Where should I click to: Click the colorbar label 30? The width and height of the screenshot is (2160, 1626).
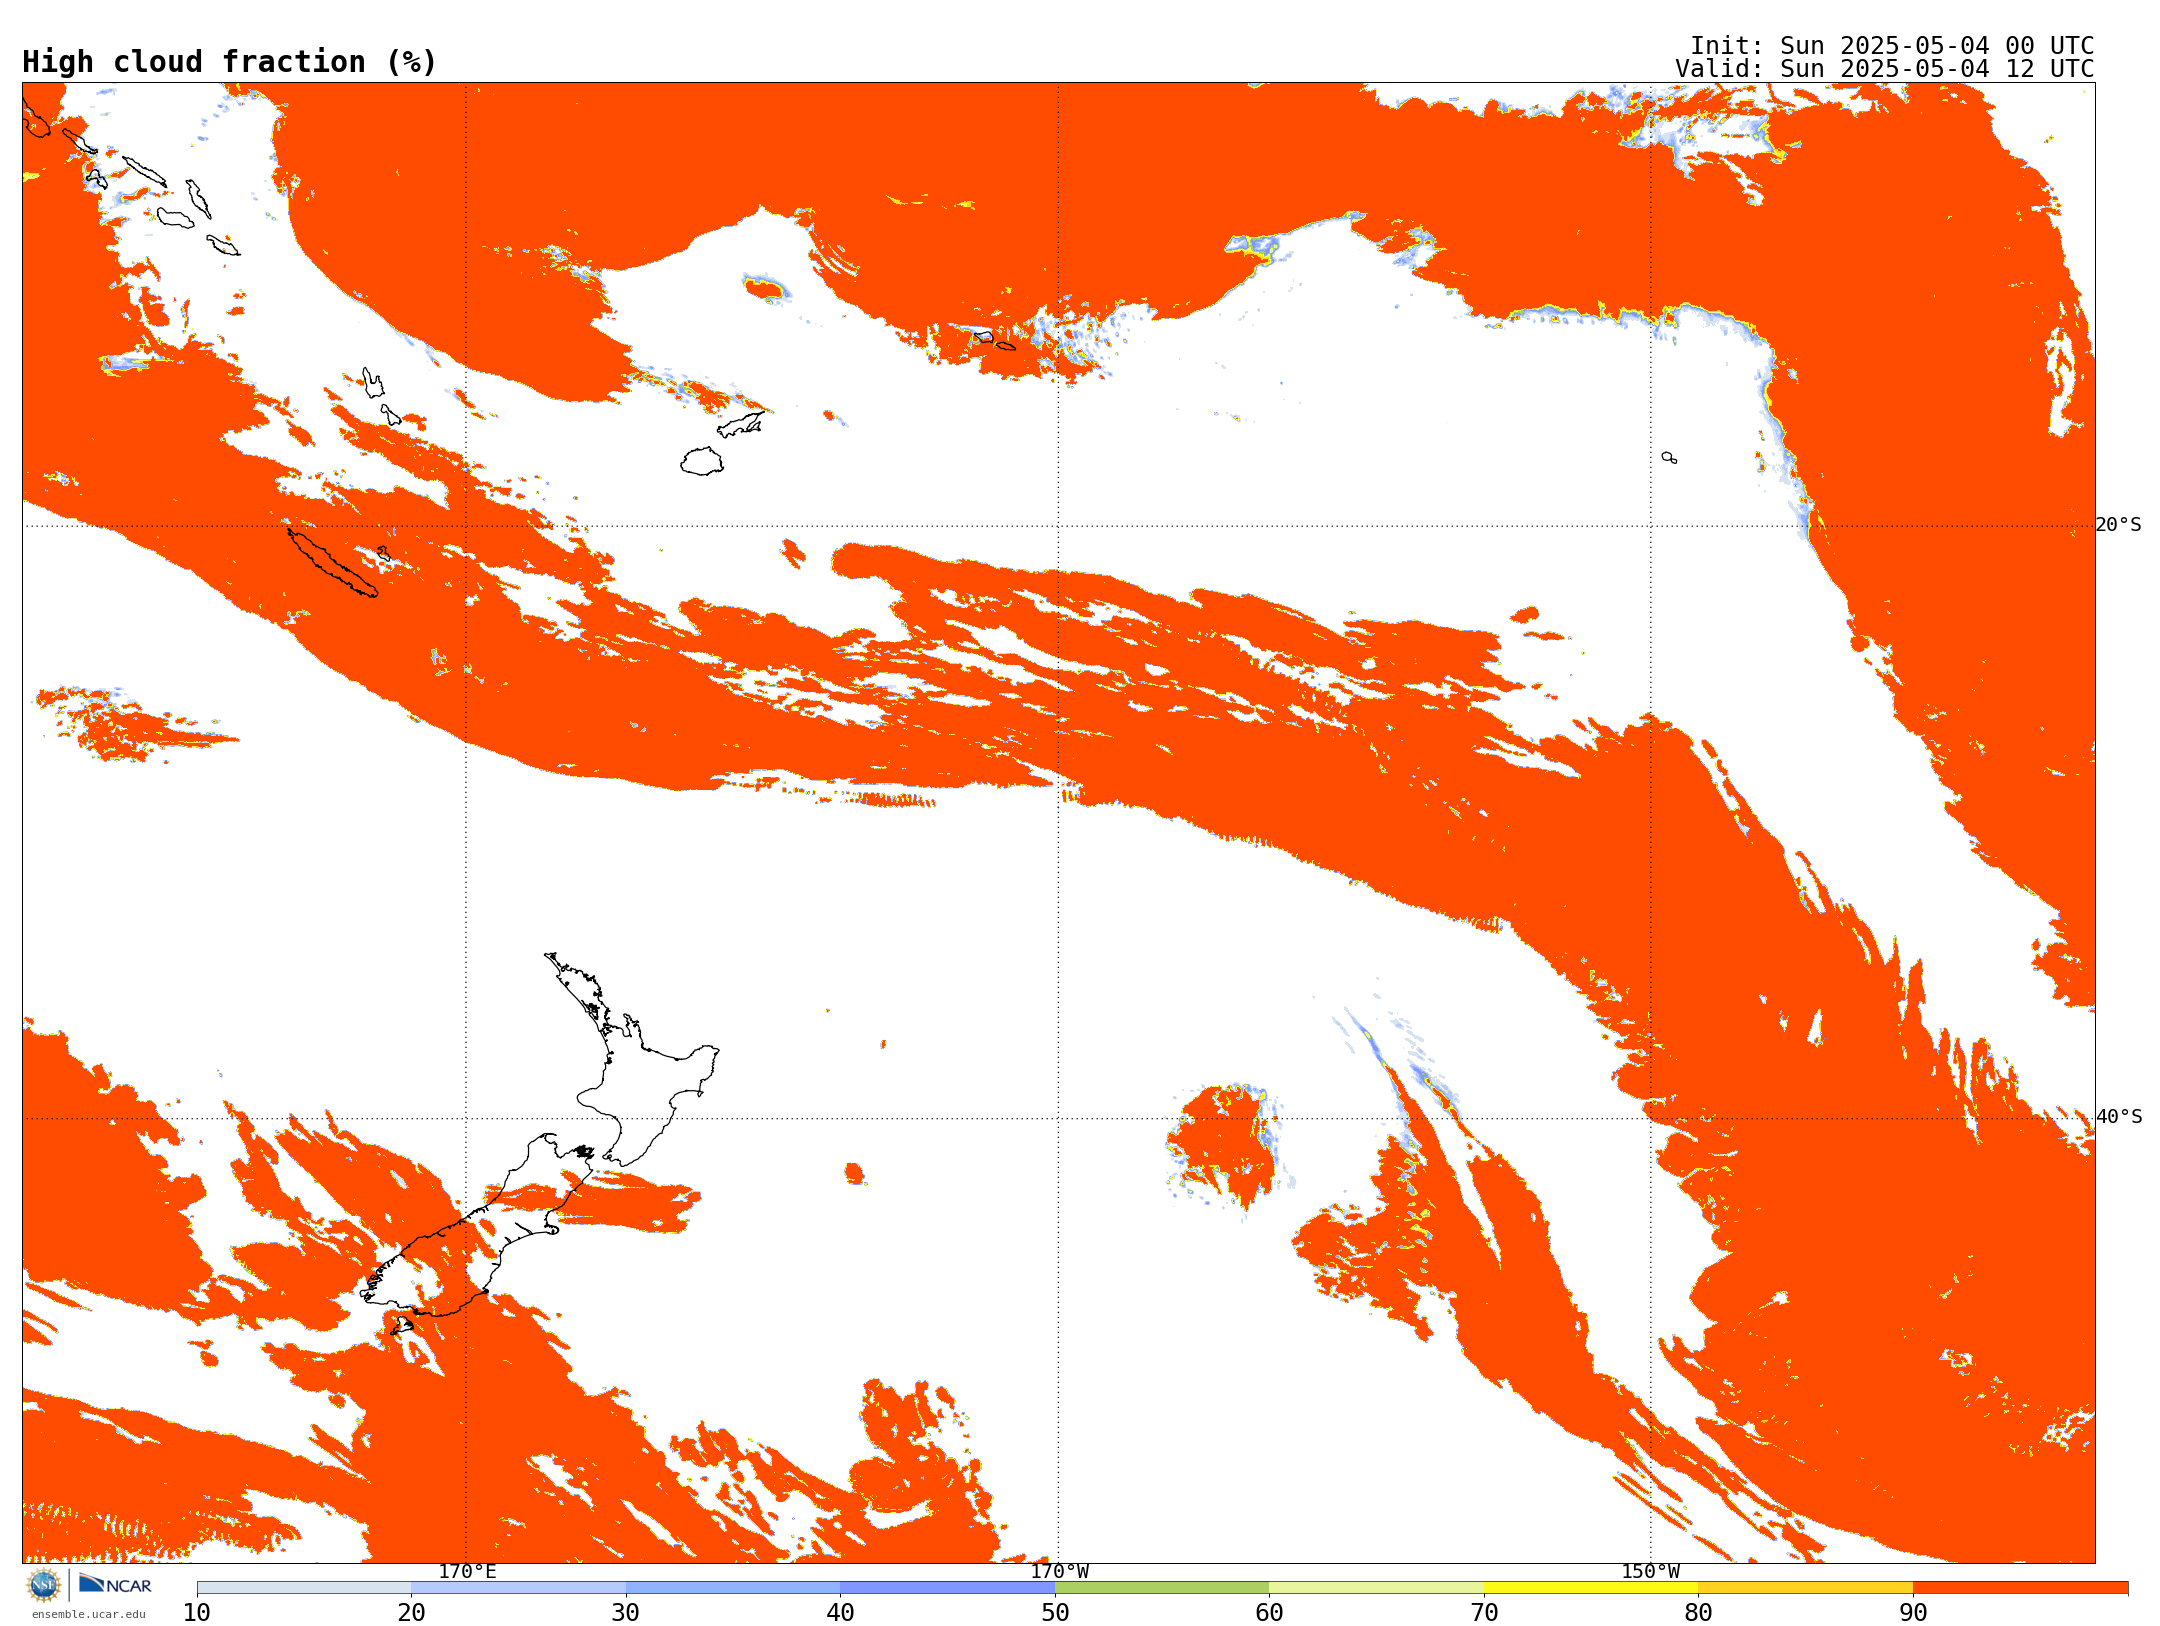tap(626, 1613)
